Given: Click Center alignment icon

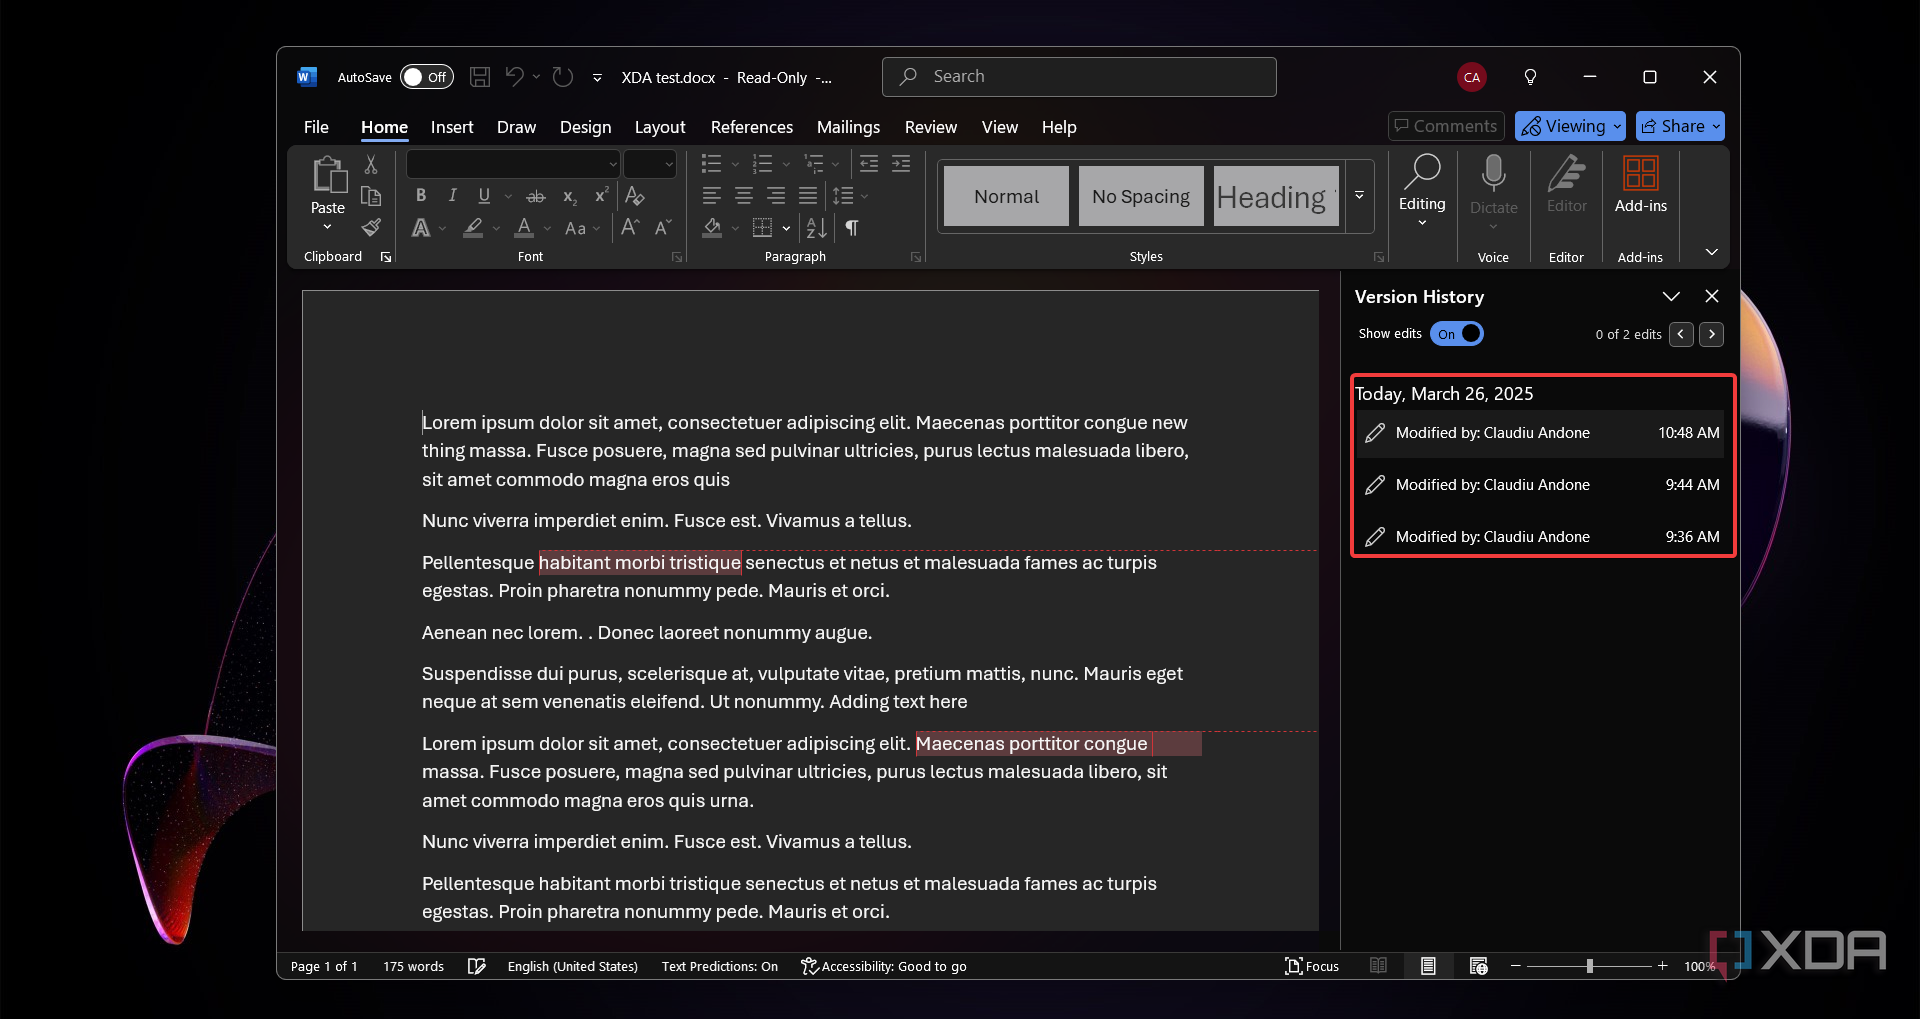Looking at the screenshot, I should (x=744, y=196).
